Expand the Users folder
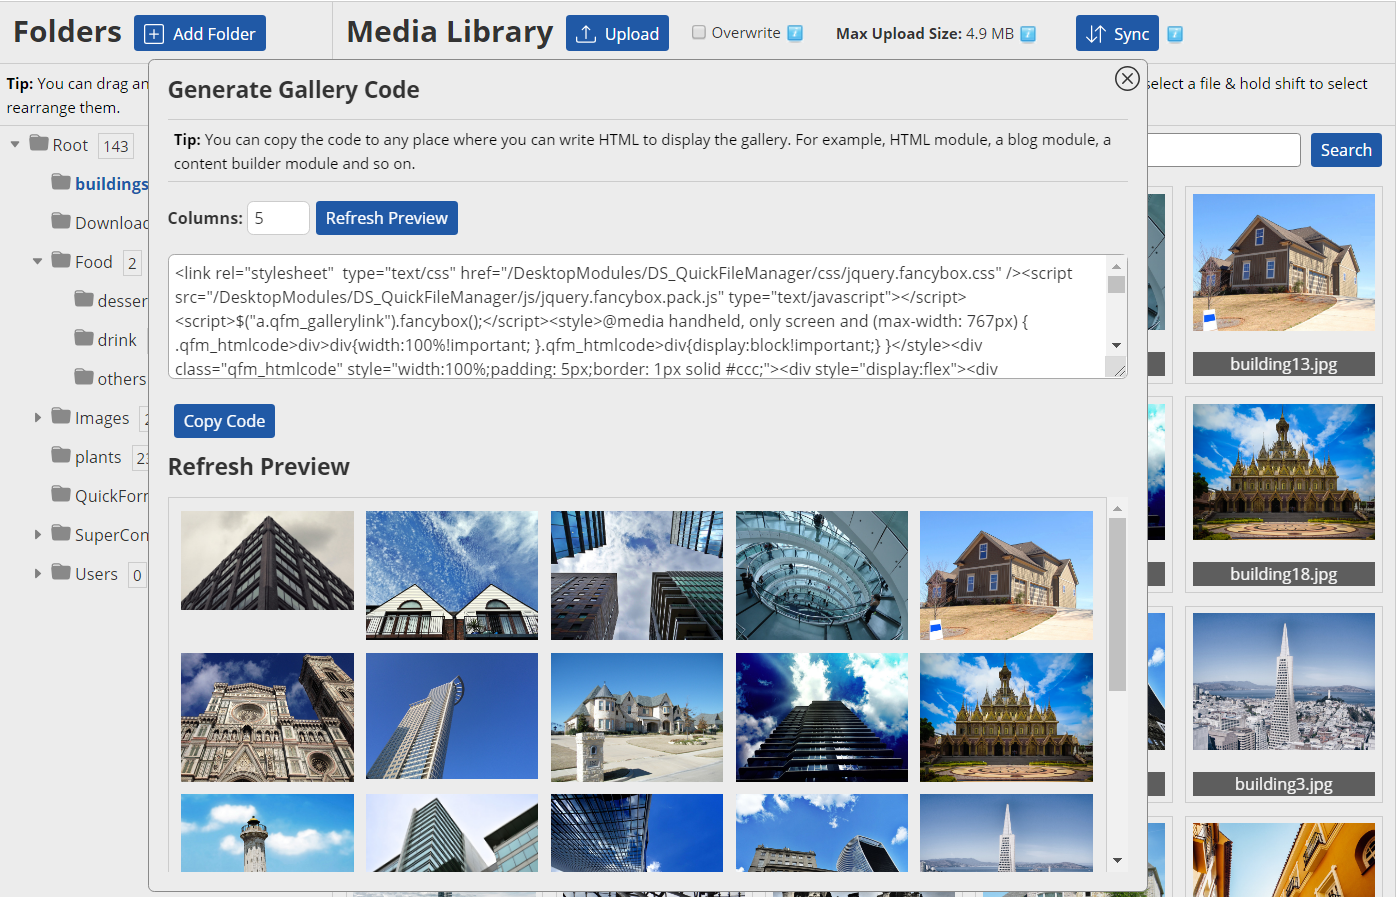Screen dimensions: 1400x897 click(x=37, y=574)
